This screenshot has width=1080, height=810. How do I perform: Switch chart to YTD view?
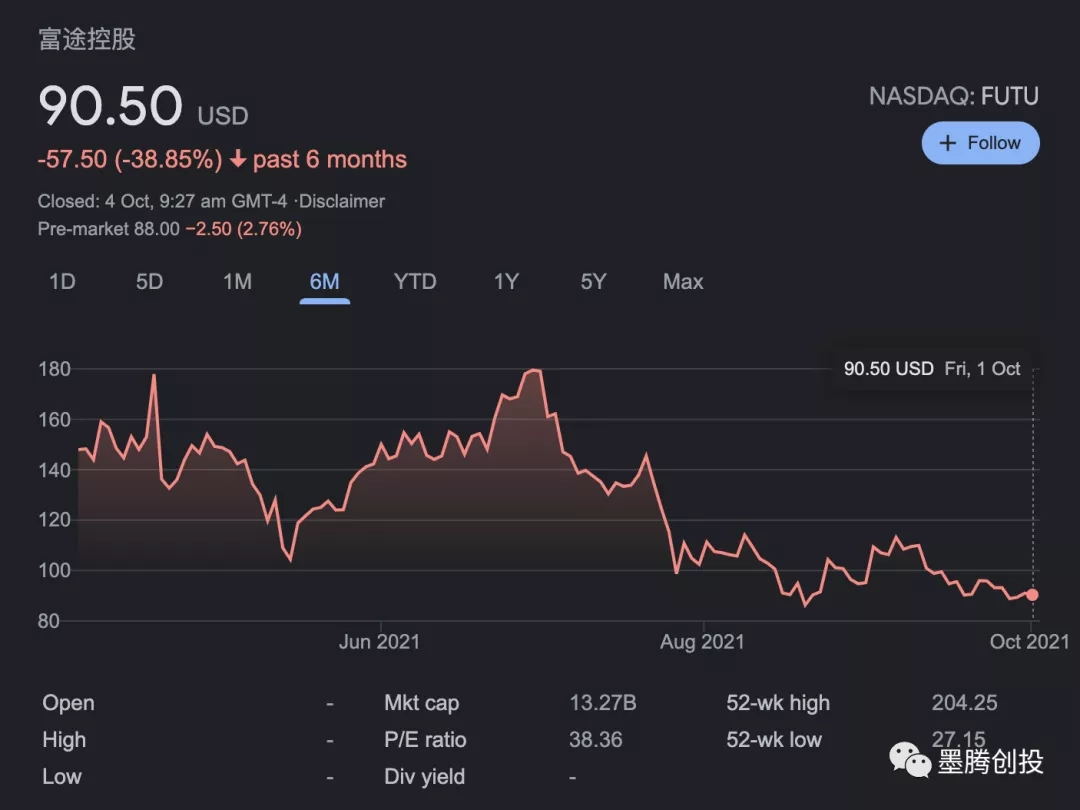click(415, 282)
